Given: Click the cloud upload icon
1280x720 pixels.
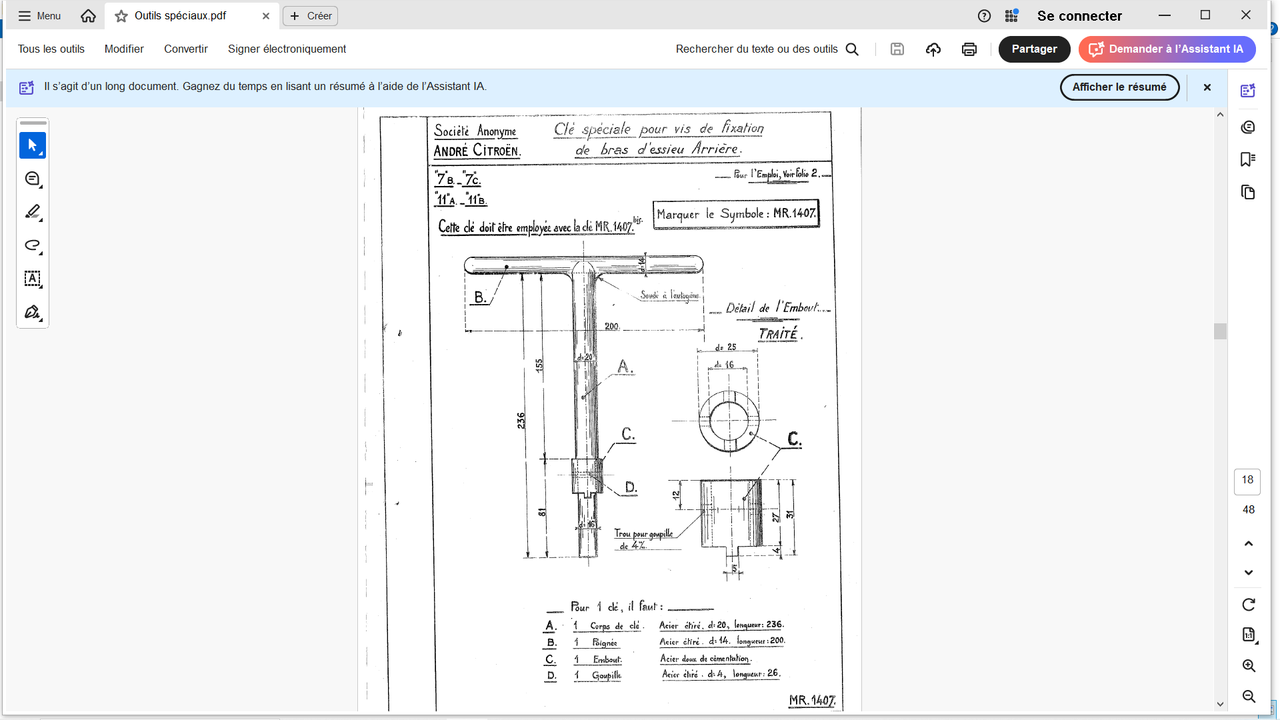Looking at the screenshot, I should click(x=933, y=49).
